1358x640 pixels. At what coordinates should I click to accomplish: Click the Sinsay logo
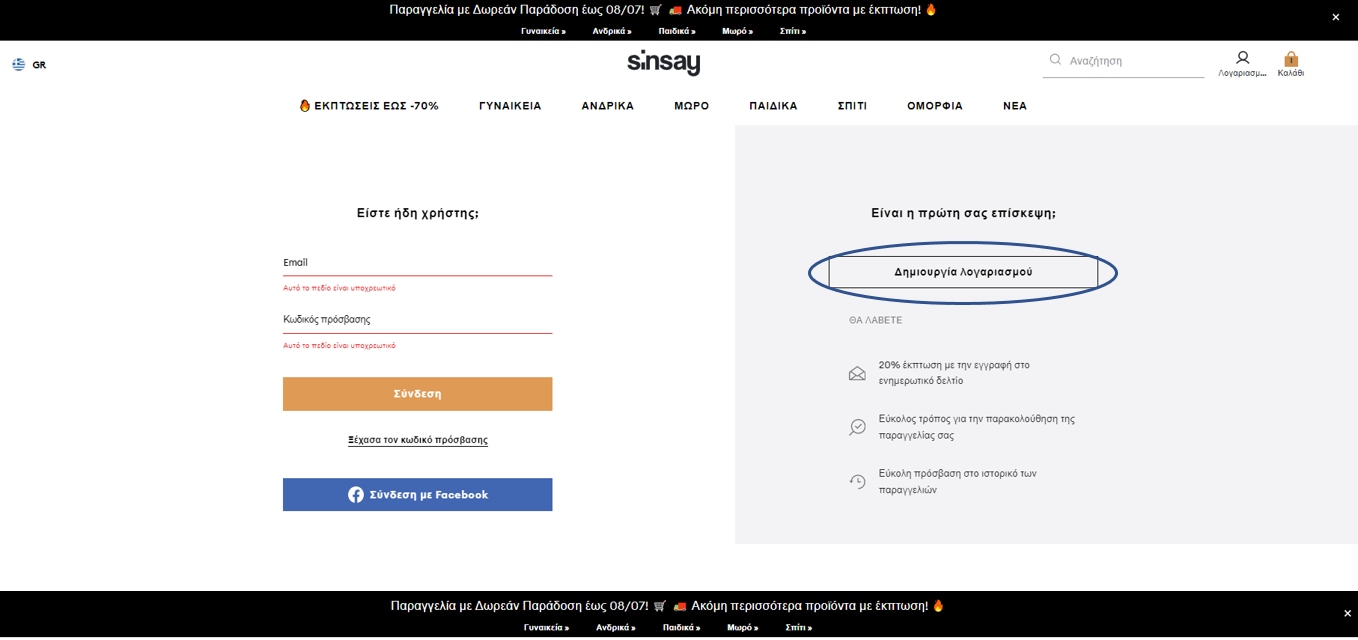click(663, 62)
